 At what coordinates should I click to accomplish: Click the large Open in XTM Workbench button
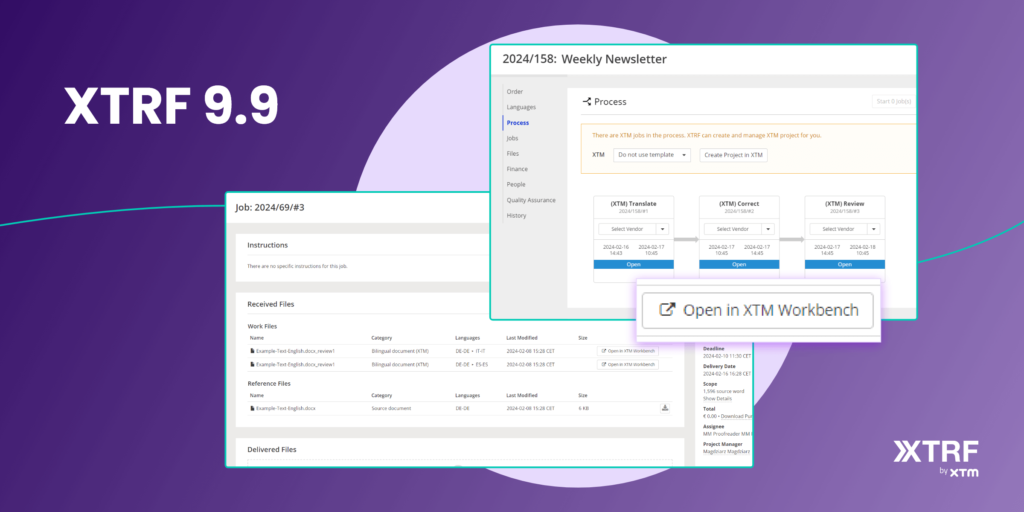point(758,310)
